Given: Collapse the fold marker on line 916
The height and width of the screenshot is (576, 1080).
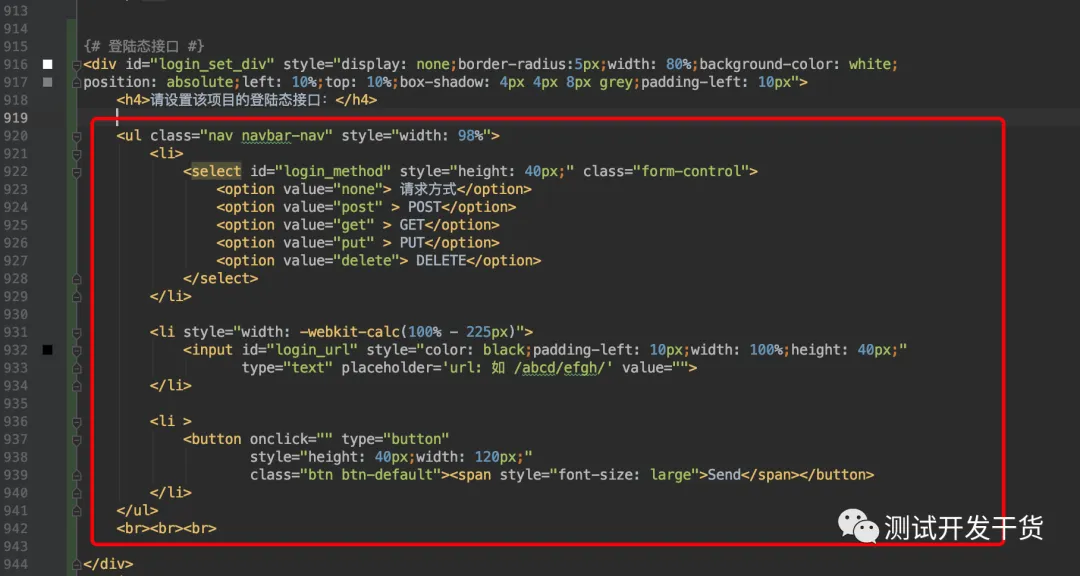Looking at the screenshot, I should click(x=76, y=65).
